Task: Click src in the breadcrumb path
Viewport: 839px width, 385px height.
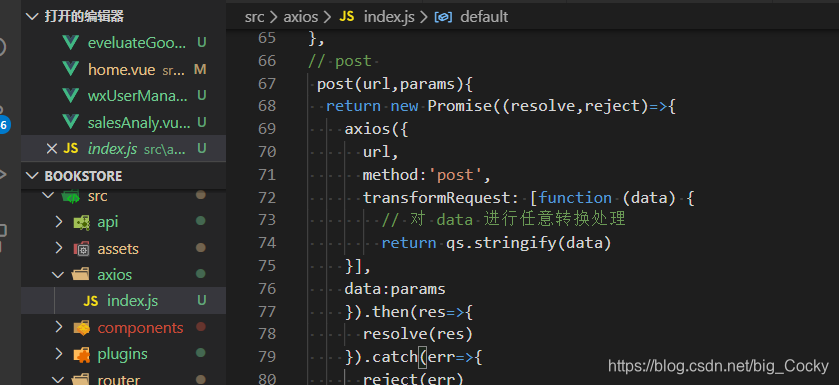Action: [x=255, y=17]
